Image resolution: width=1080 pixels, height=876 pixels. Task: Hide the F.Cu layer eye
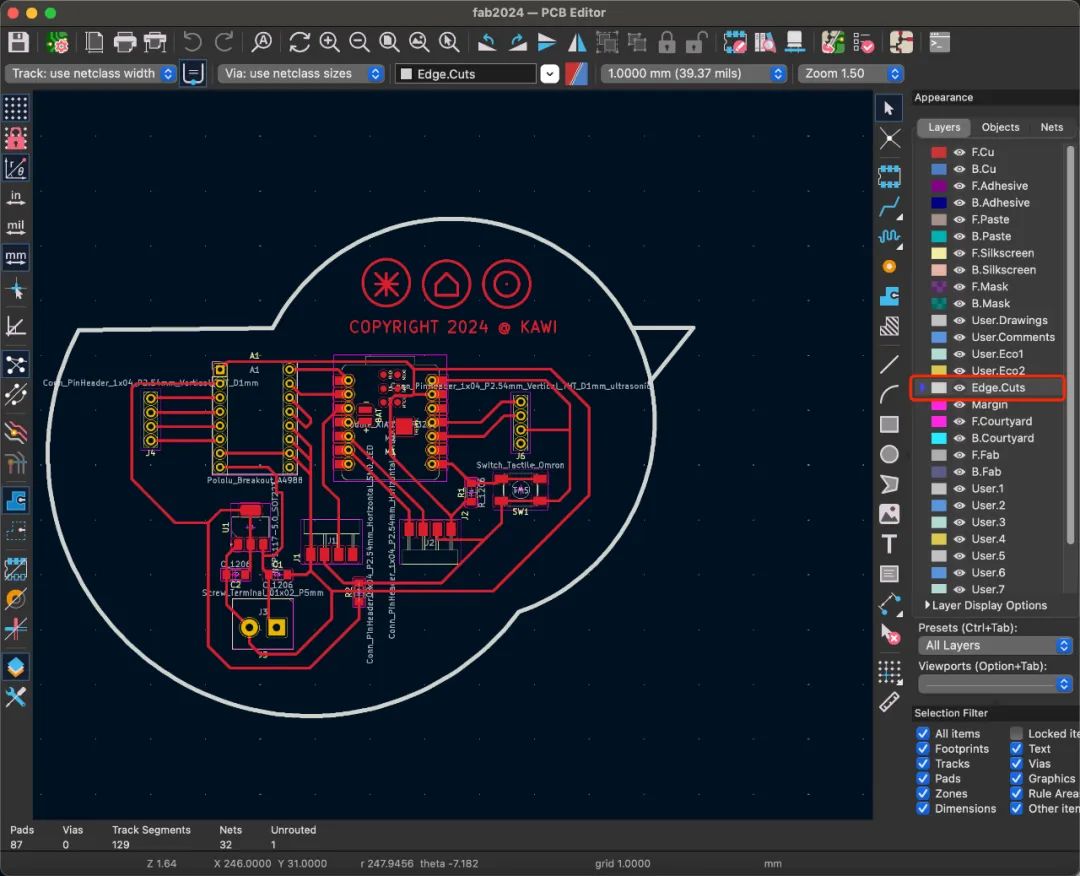coord(959,152)
